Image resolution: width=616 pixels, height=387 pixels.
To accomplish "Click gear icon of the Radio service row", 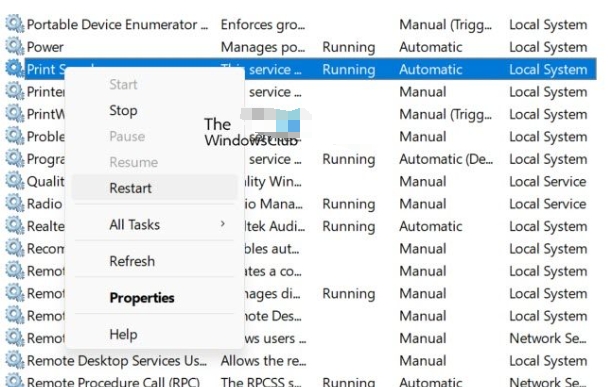I will pos(15,203).
